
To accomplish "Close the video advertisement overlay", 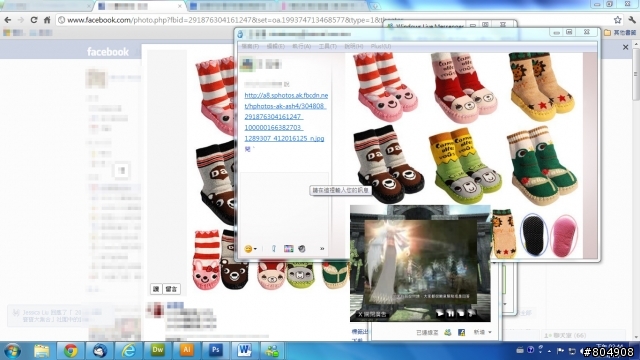I will point(372,314).
